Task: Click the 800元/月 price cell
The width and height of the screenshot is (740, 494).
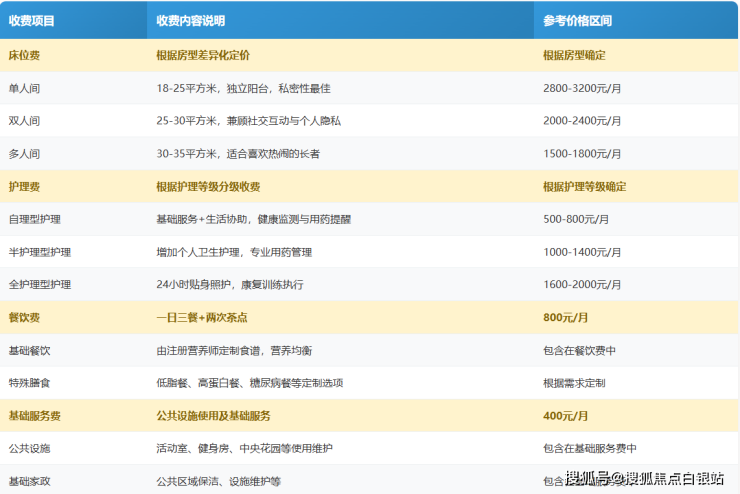Action: coord(563,317)
